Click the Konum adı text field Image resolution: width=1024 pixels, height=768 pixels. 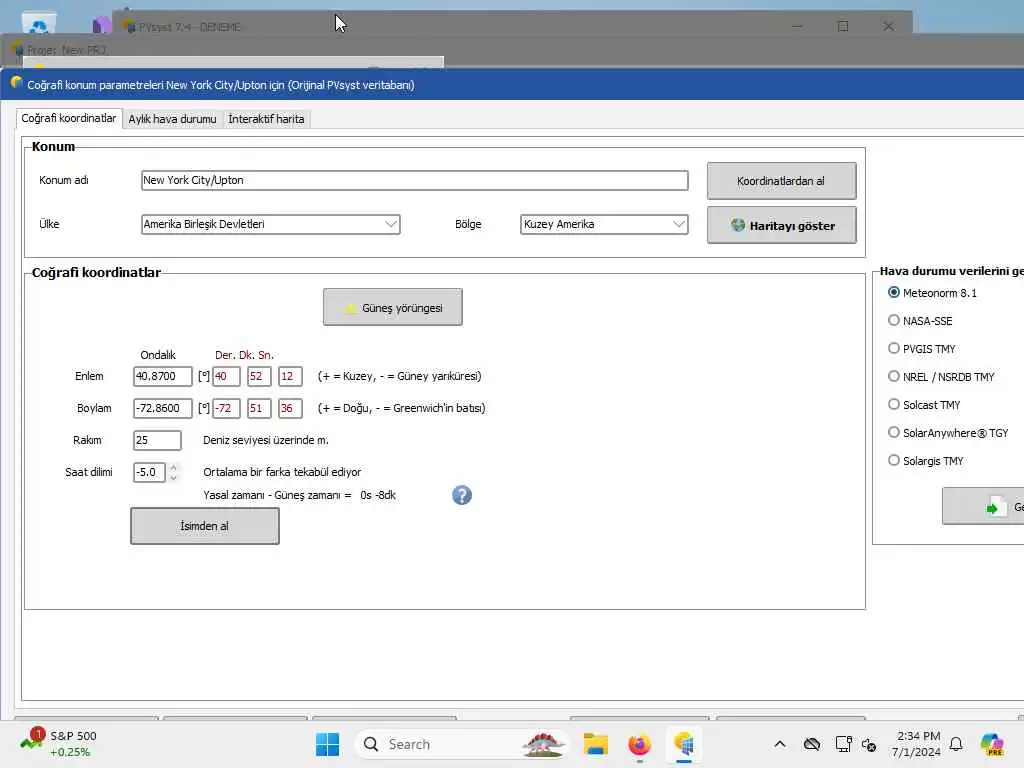point(415,180)
